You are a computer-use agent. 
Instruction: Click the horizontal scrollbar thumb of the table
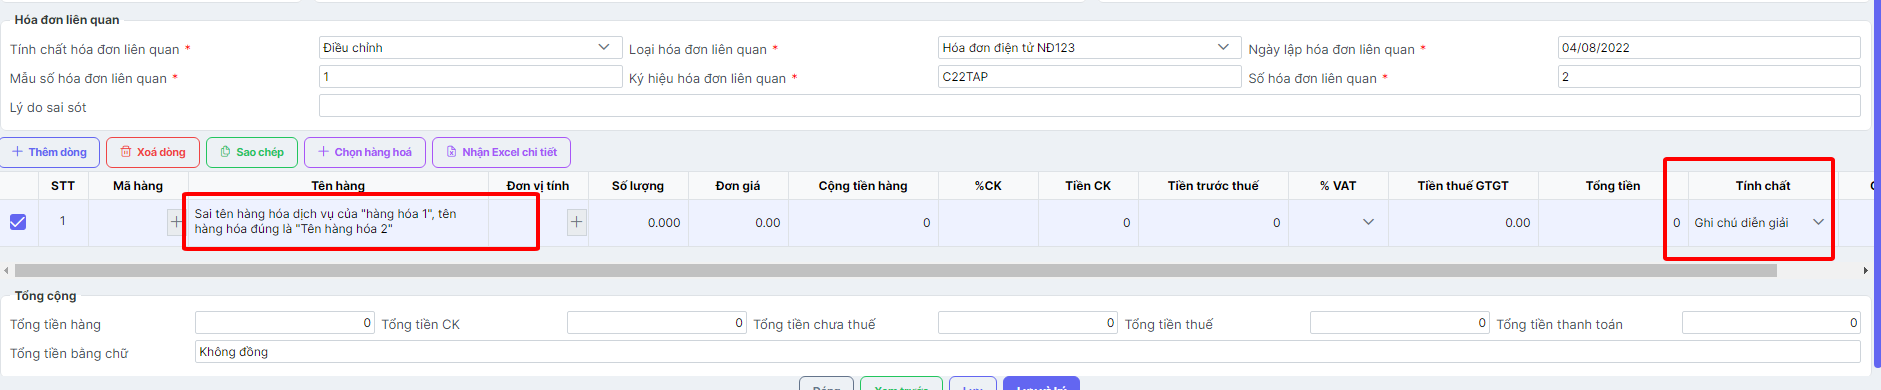click(x=895, y=270)
